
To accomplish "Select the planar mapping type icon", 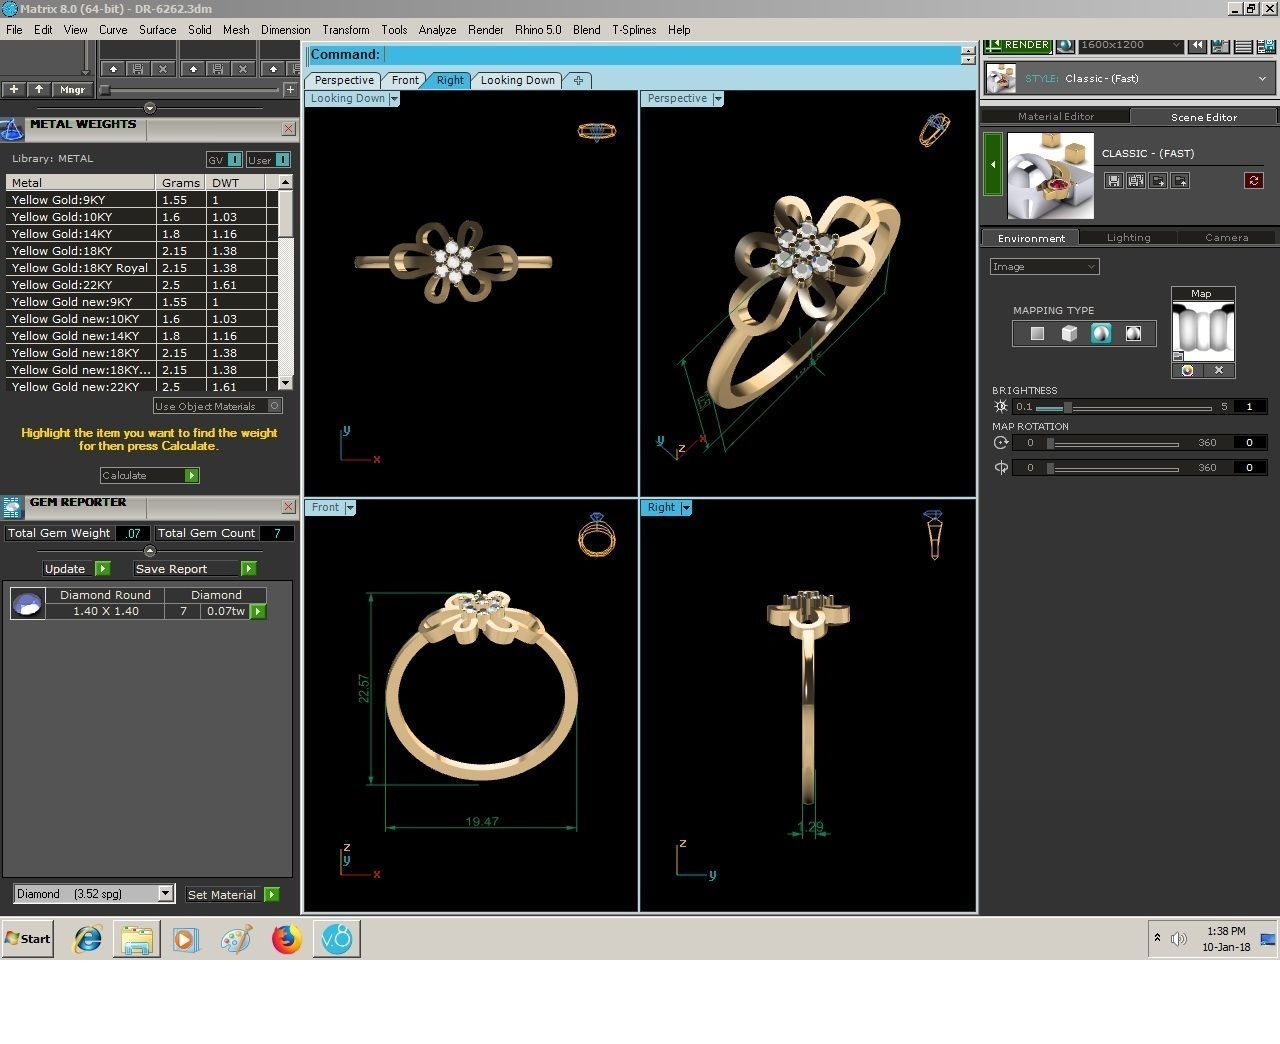I will point(1037,333).
